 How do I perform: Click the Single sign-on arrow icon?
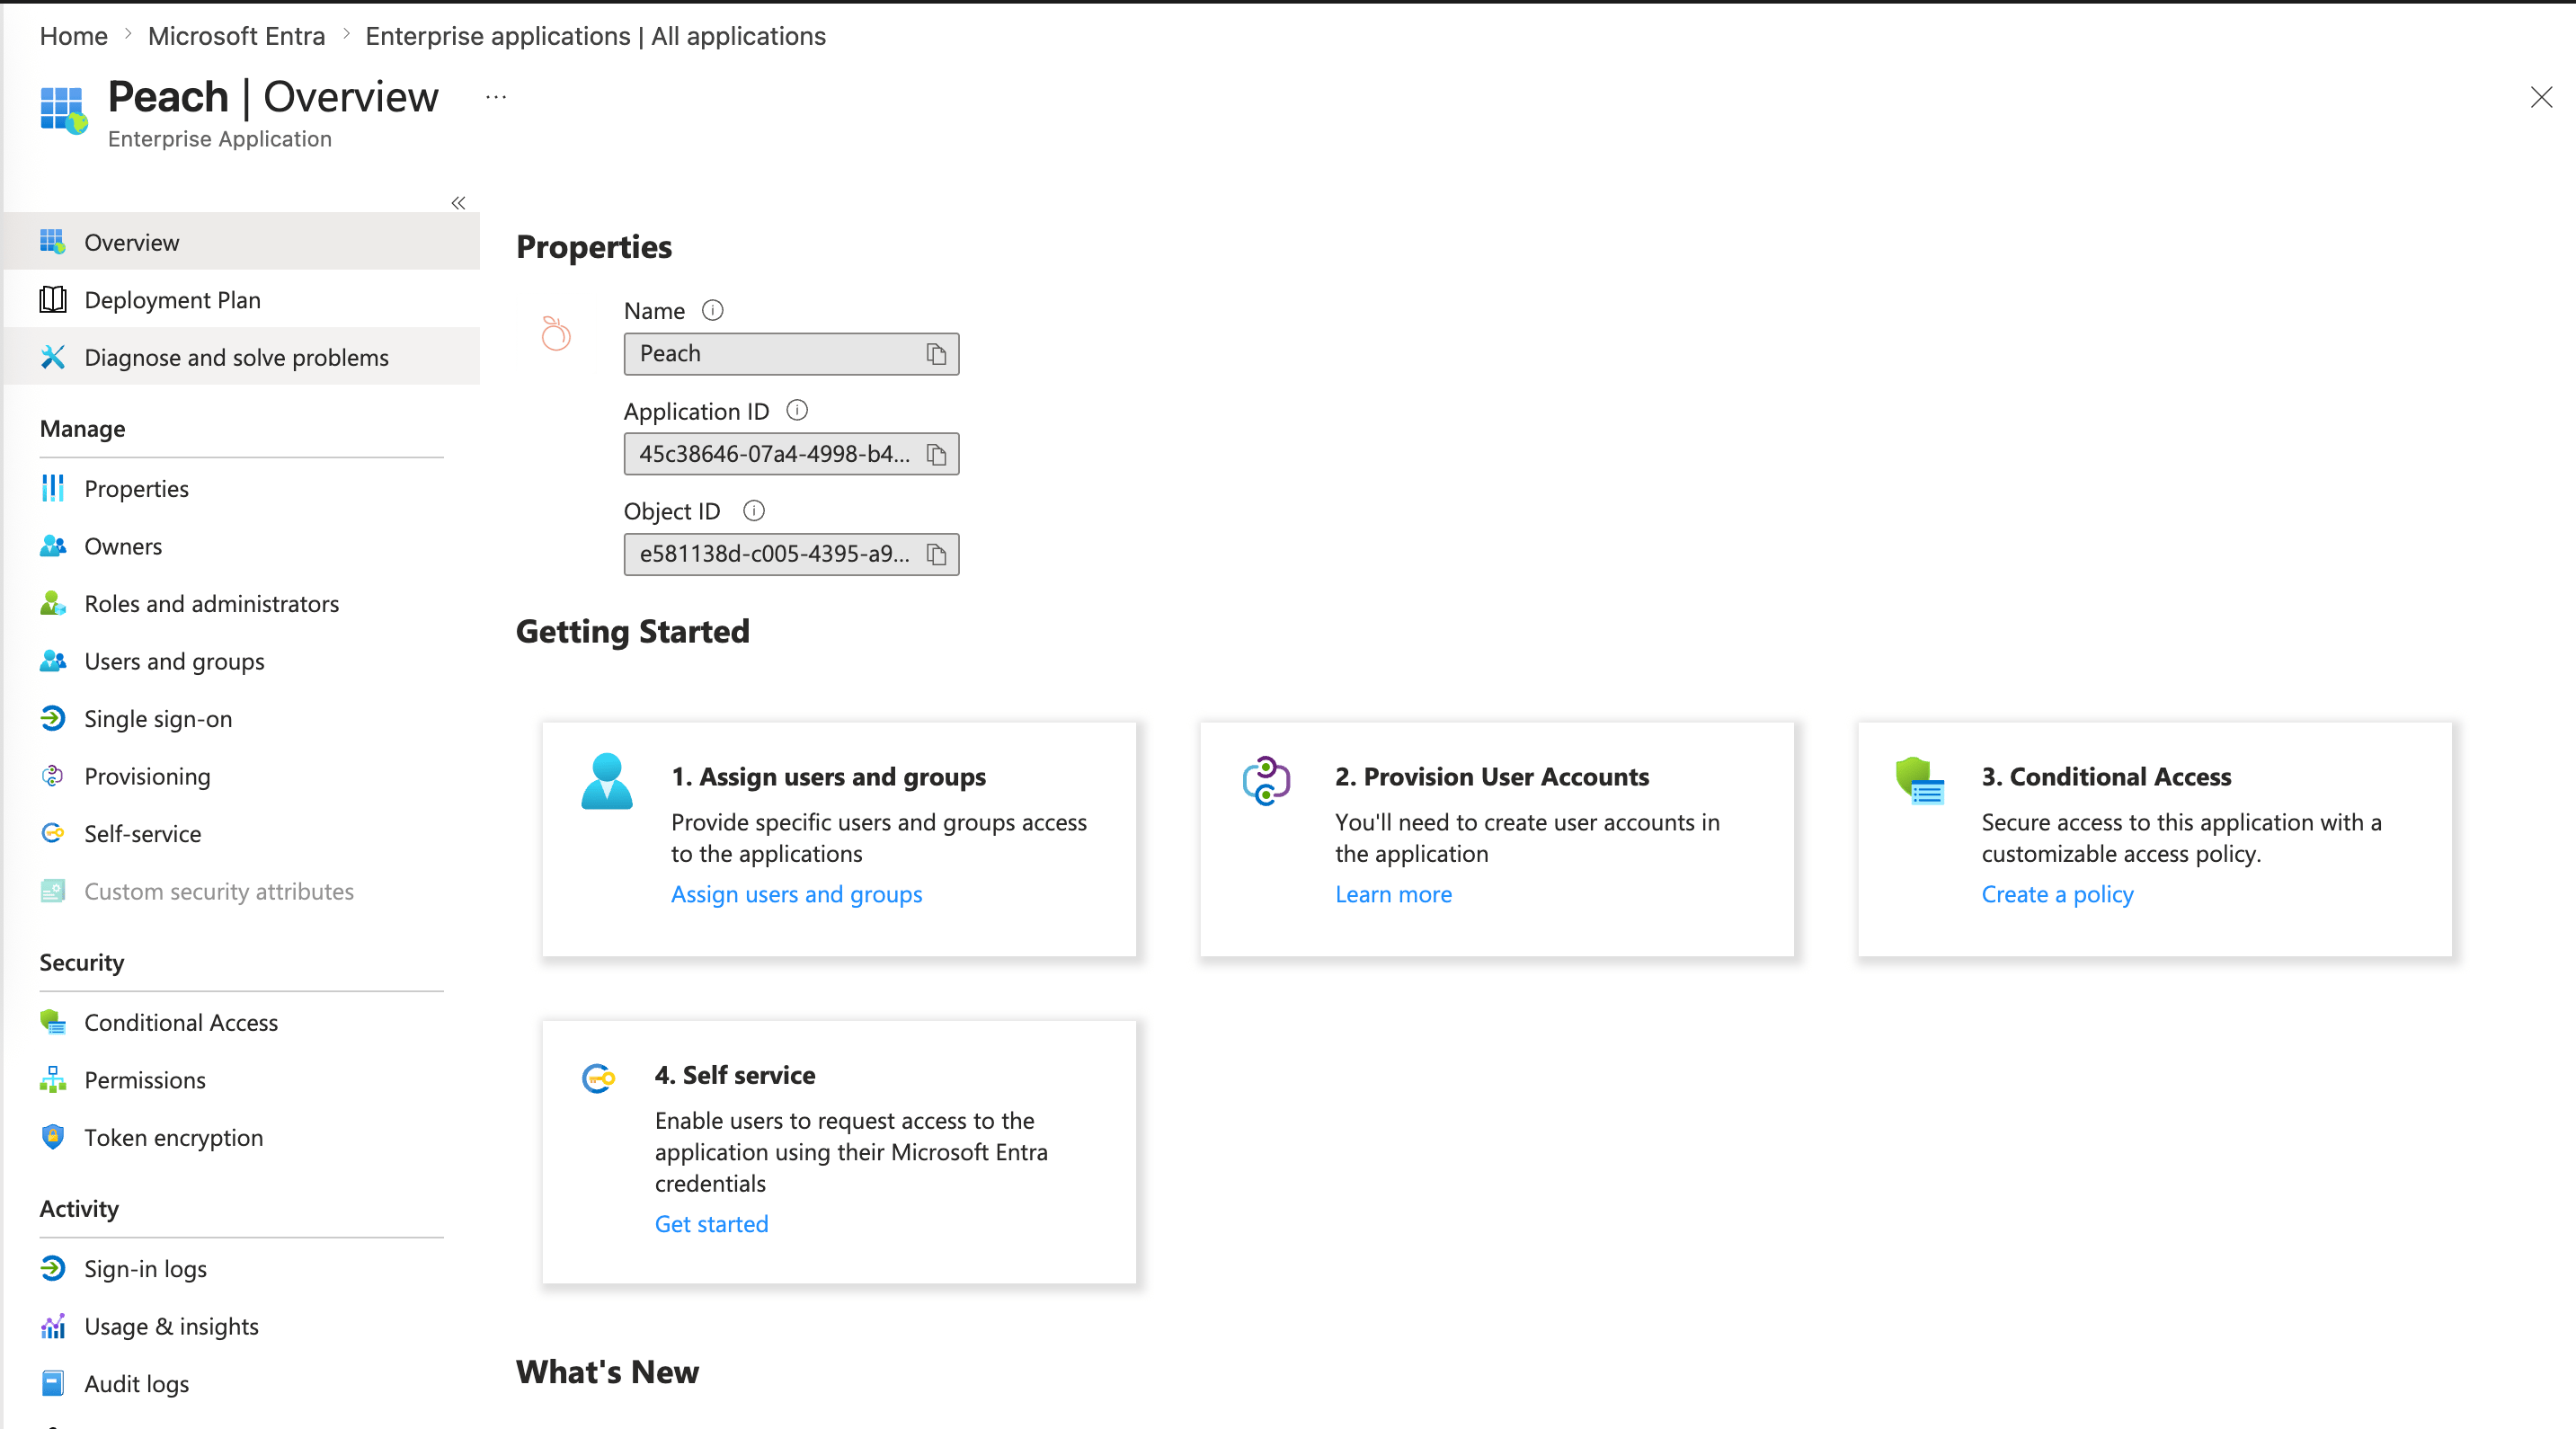[x=52, y=718]
